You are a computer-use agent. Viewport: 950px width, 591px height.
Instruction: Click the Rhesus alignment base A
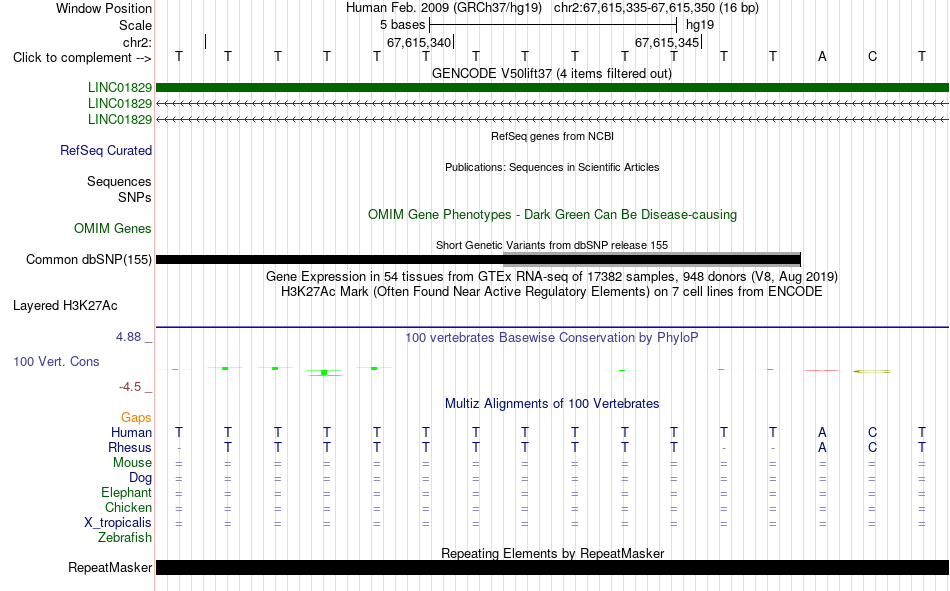click(x=822, y=447)
